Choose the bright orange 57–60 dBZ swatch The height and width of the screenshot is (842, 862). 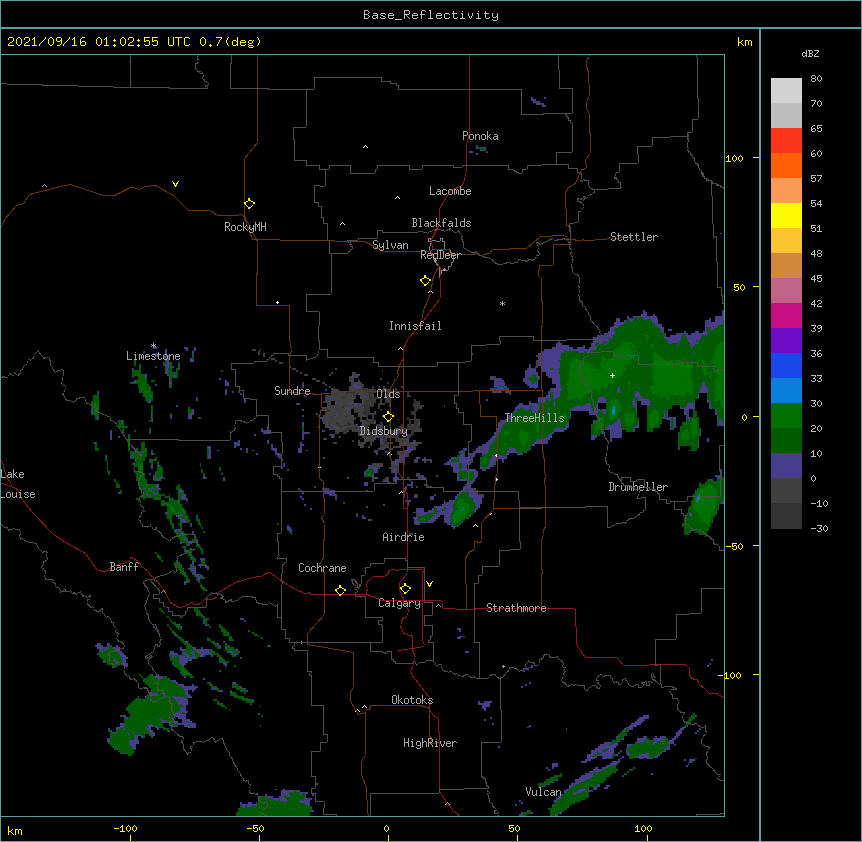(786, 165)
